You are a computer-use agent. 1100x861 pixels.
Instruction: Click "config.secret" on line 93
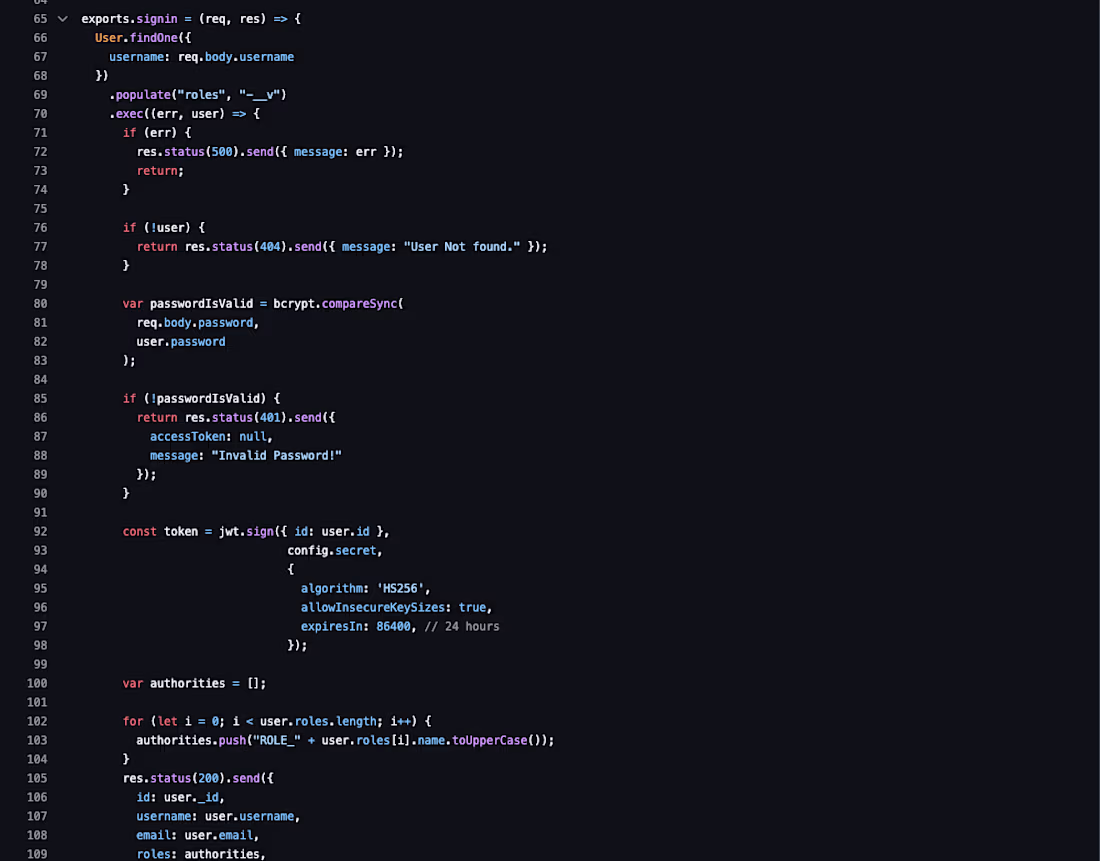point(332,550)
